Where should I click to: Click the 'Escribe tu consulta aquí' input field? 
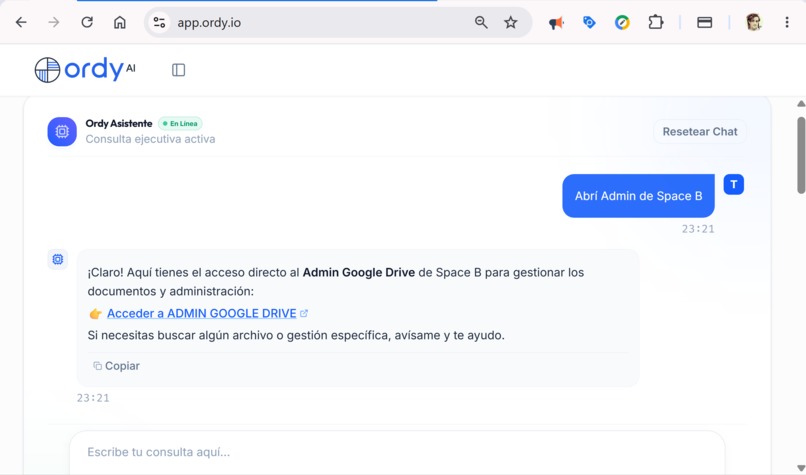[x=397, y=452]
